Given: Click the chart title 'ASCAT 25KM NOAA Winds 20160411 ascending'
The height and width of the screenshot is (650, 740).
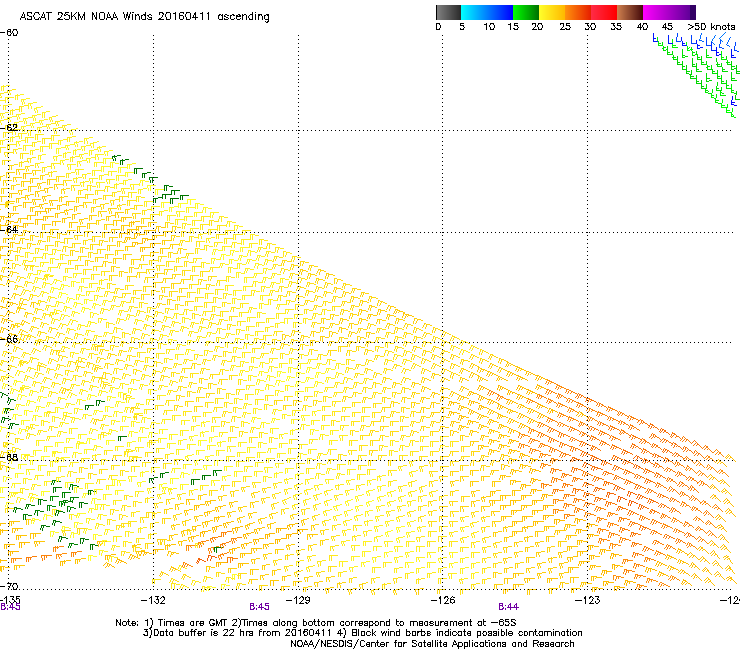Looking at the screenshot, I should [x=144, y=17].
